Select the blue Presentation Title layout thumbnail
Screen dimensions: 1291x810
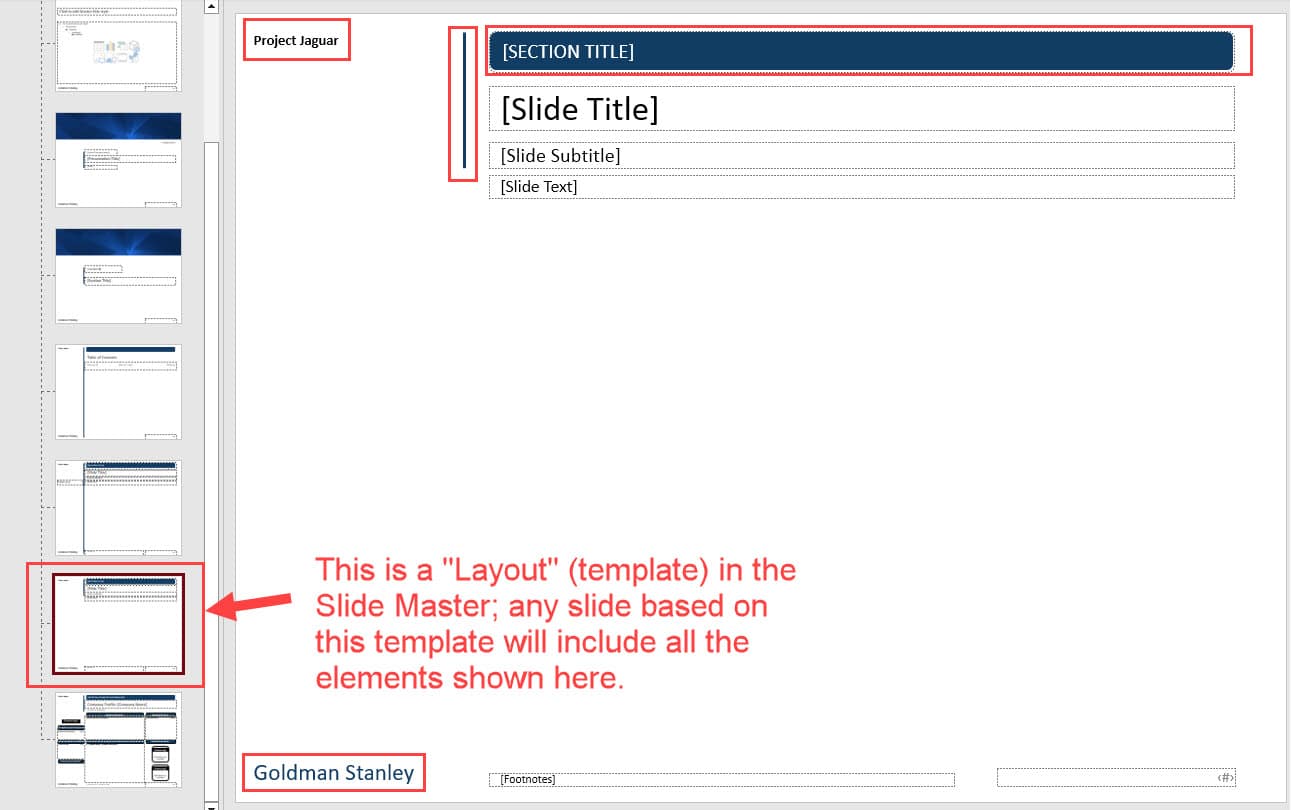[117, 160]
